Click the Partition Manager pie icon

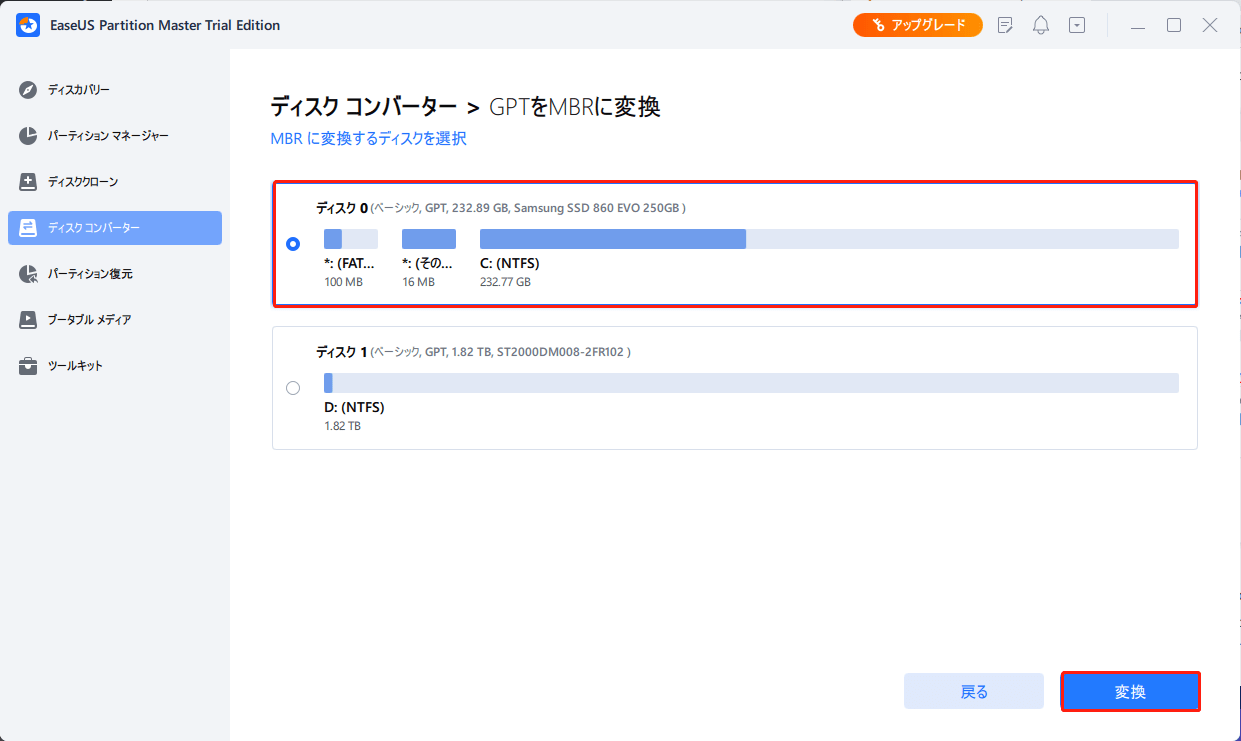coord(28,136)
